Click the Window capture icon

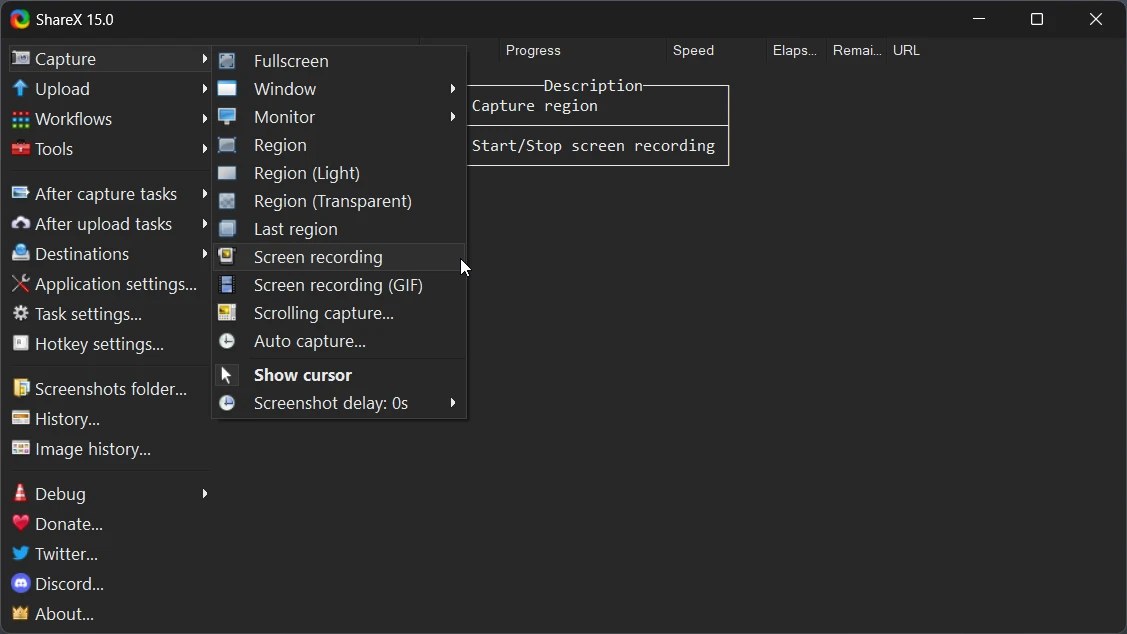tap(227, 88)
